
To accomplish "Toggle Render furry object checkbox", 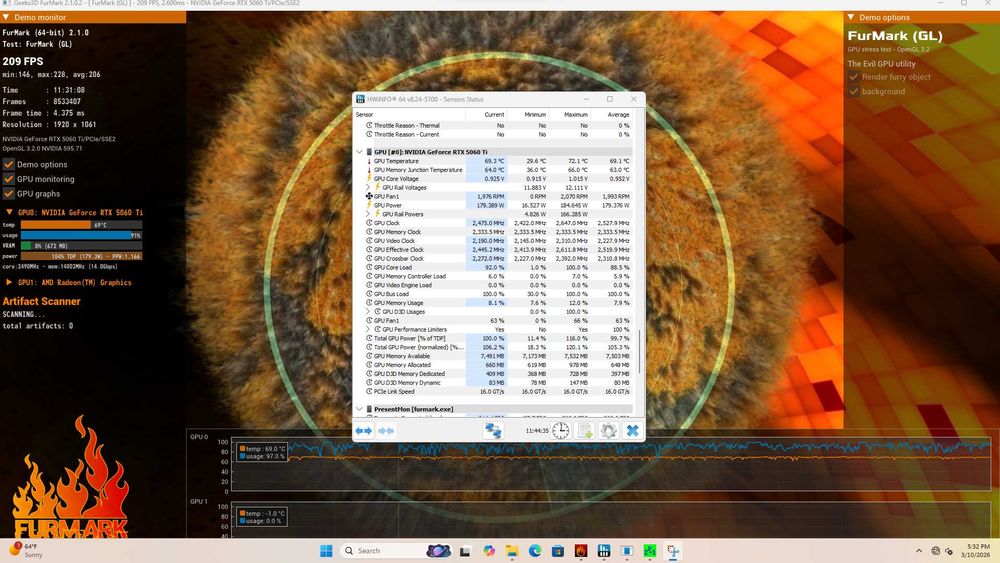I will pyautogui.click(x=853, y=77).
